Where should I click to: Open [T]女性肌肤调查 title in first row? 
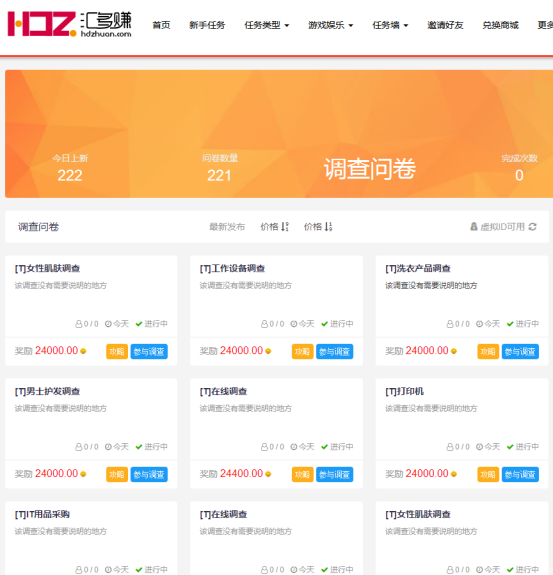click(47, 268)
